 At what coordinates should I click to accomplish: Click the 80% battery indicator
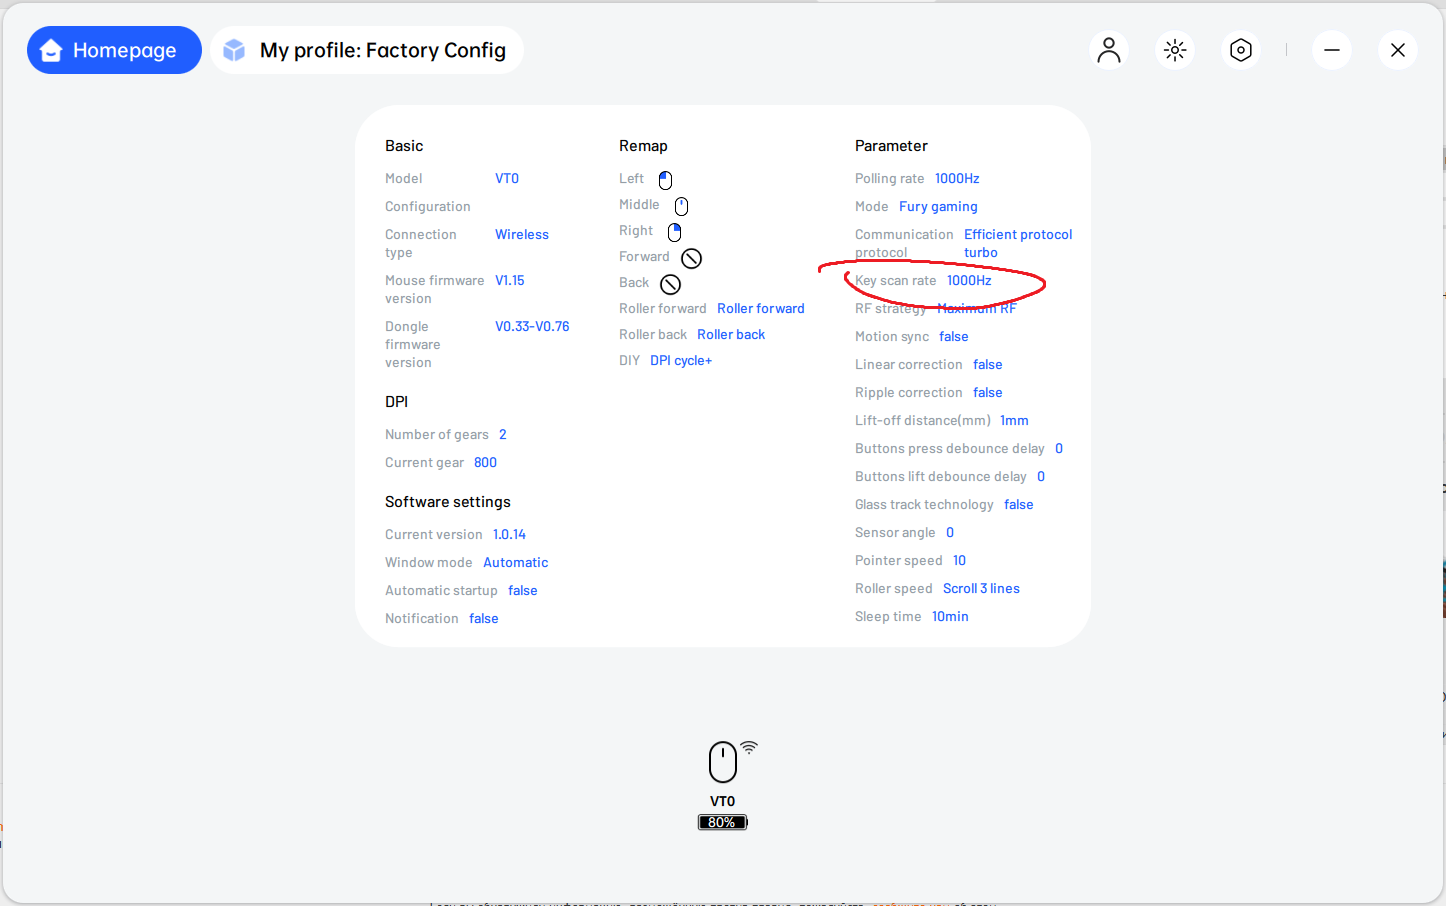[x=722, y=822]
